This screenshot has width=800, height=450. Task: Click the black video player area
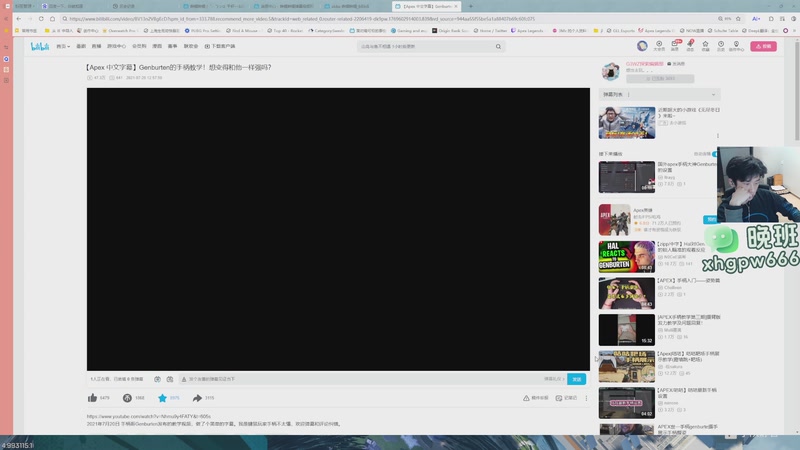click(x=338, y=229)
